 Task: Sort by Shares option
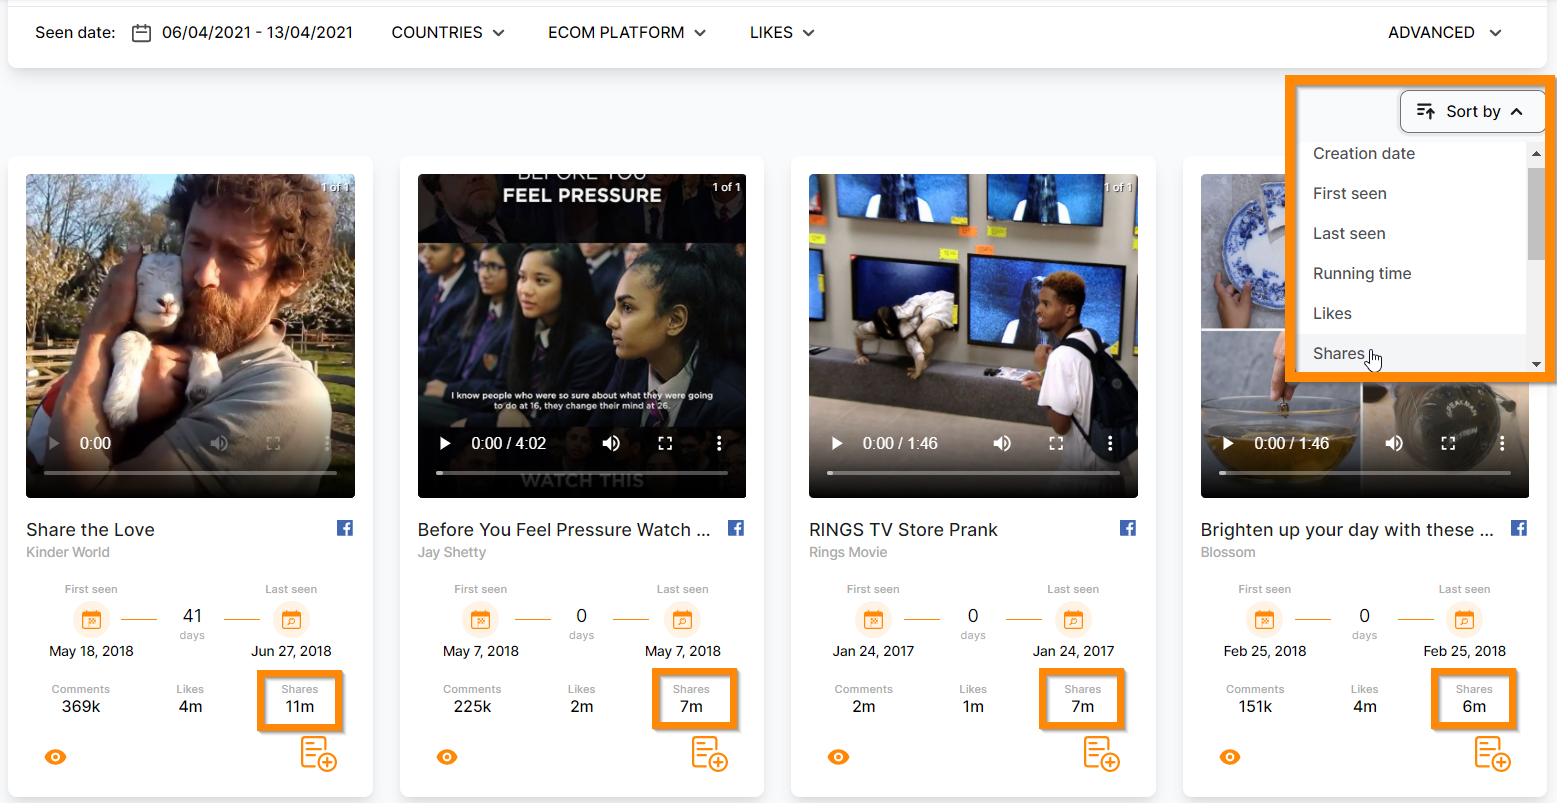coord(1412,353)
